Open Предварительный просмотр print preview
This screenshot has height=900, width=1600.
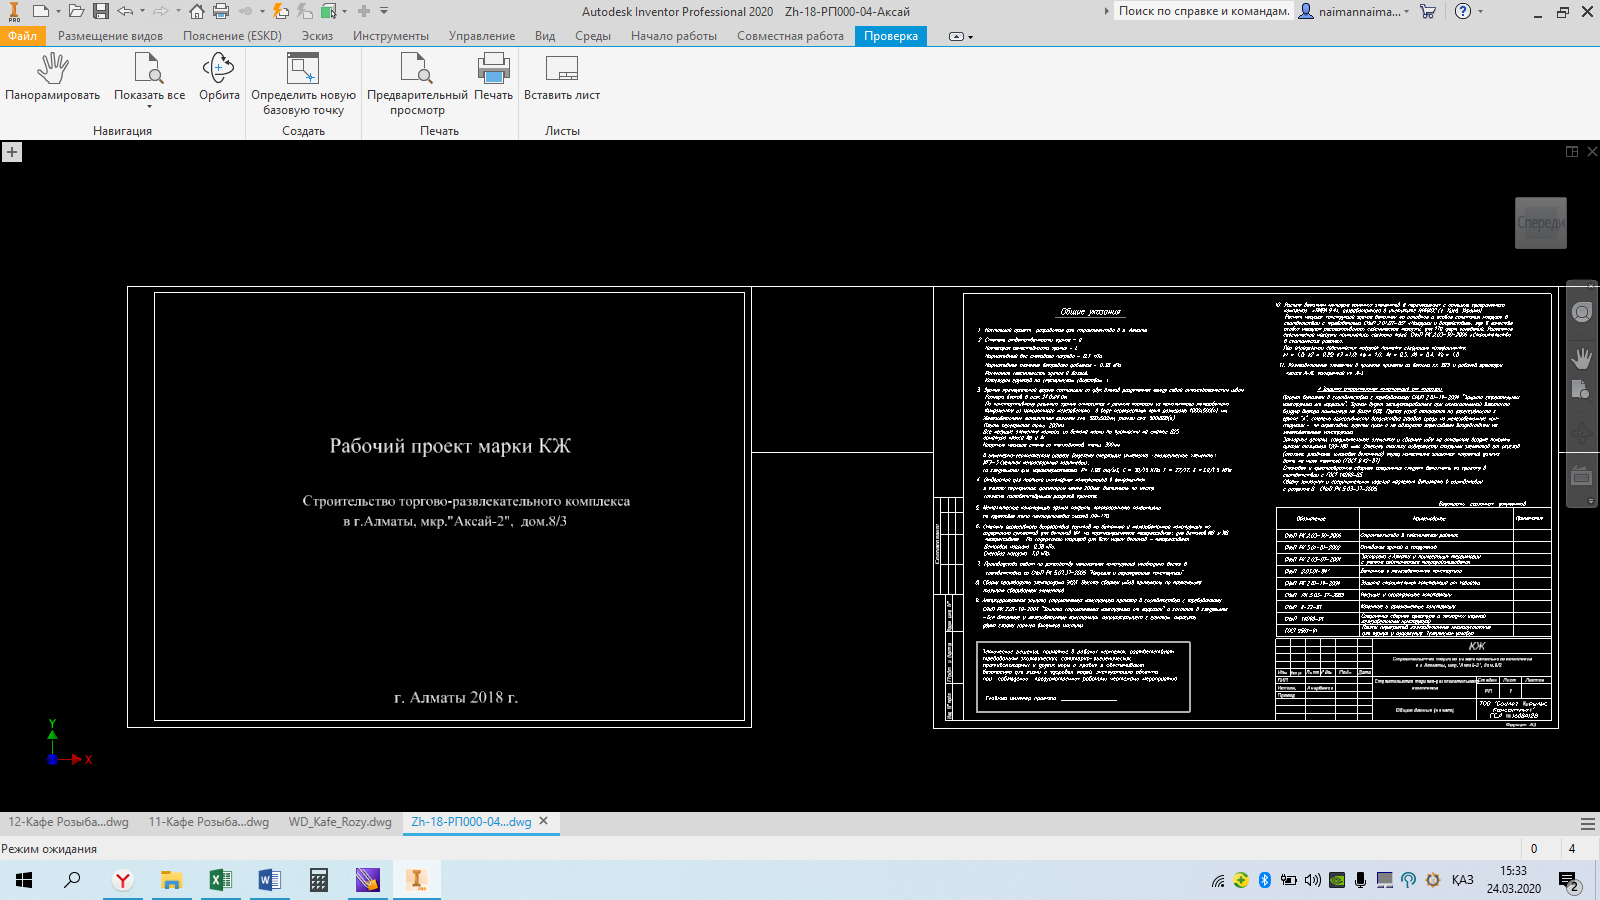pyautogui.click(x=416, y=70)
